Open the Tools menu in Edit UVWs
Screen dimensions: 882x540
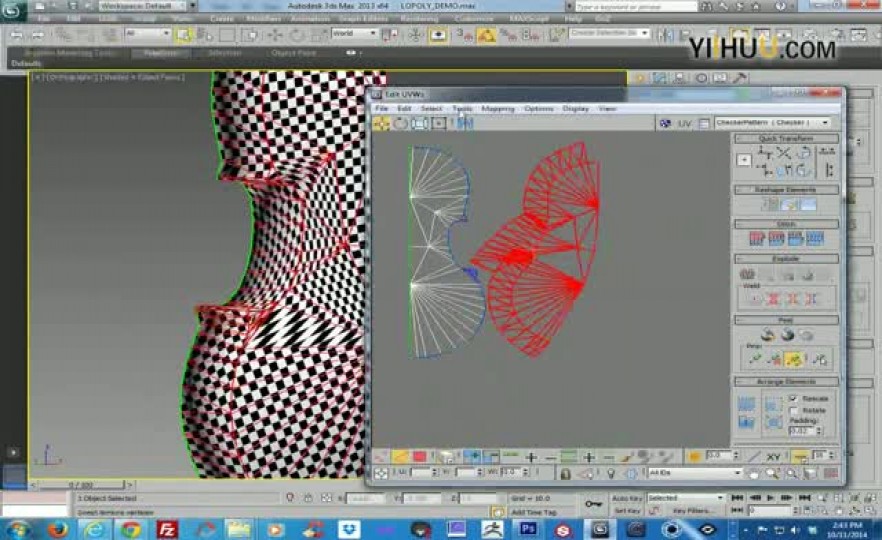(x=462, y=109)
